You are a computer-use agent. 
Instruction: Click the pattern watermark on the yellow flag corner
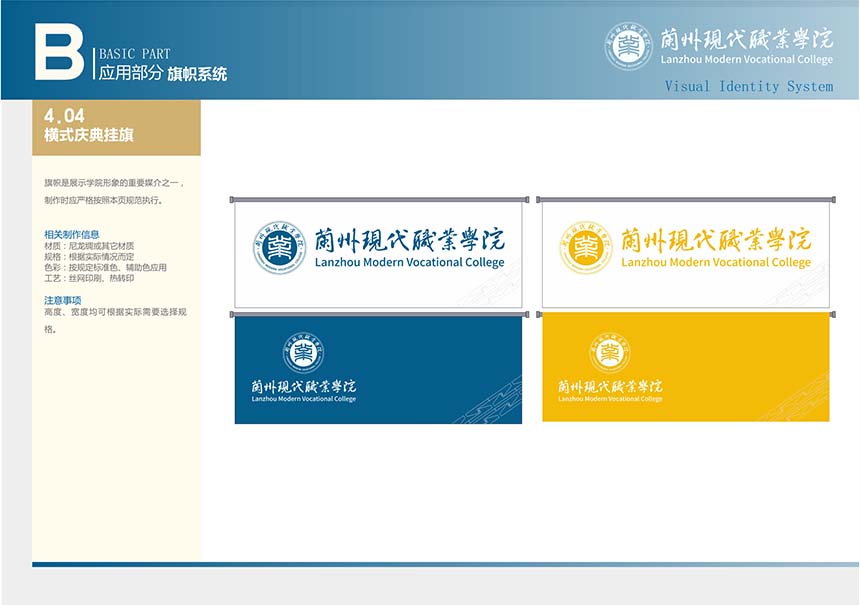click(x=796, y=400)
